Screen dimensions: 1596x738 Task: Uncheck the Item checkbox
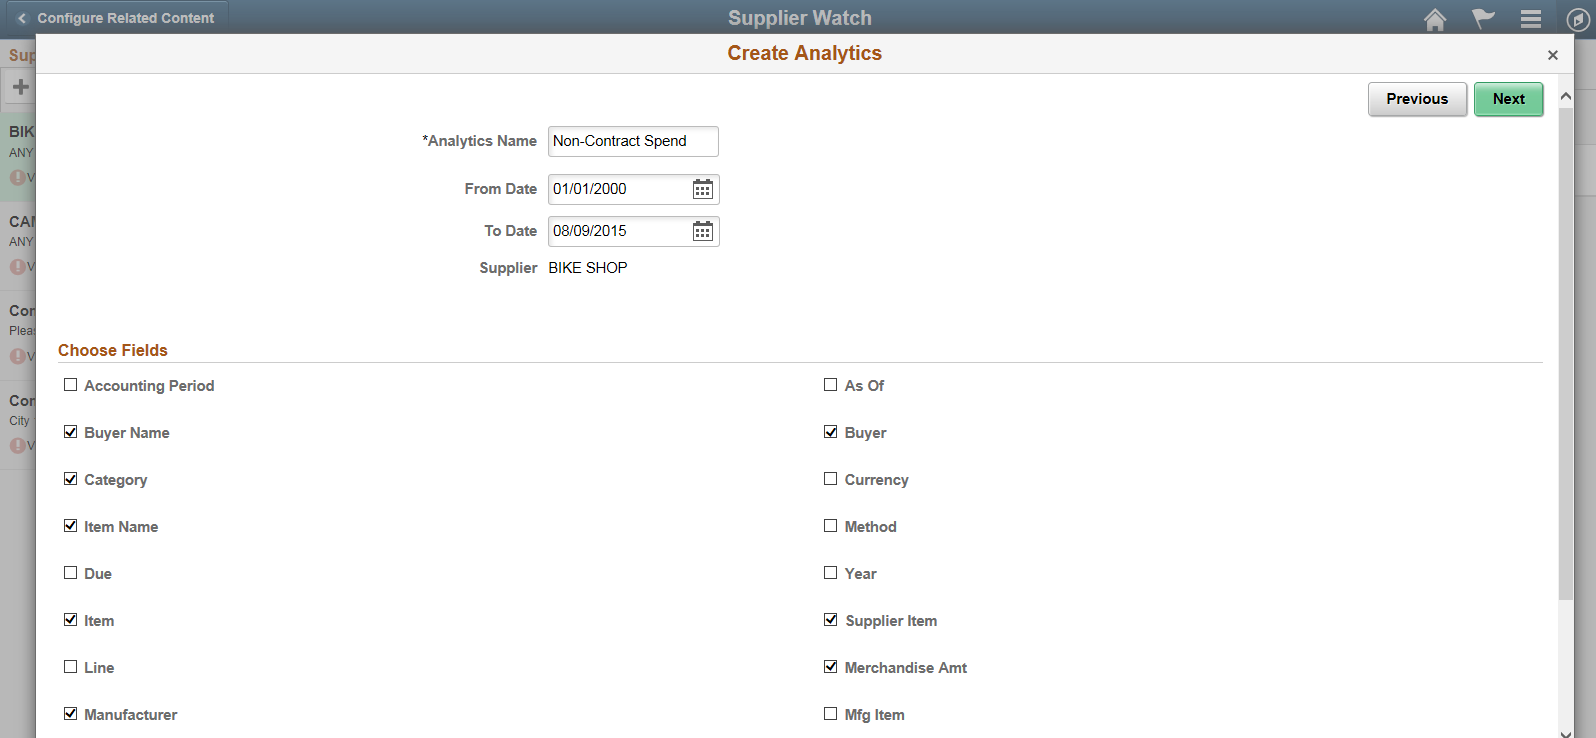coord(70,620)
